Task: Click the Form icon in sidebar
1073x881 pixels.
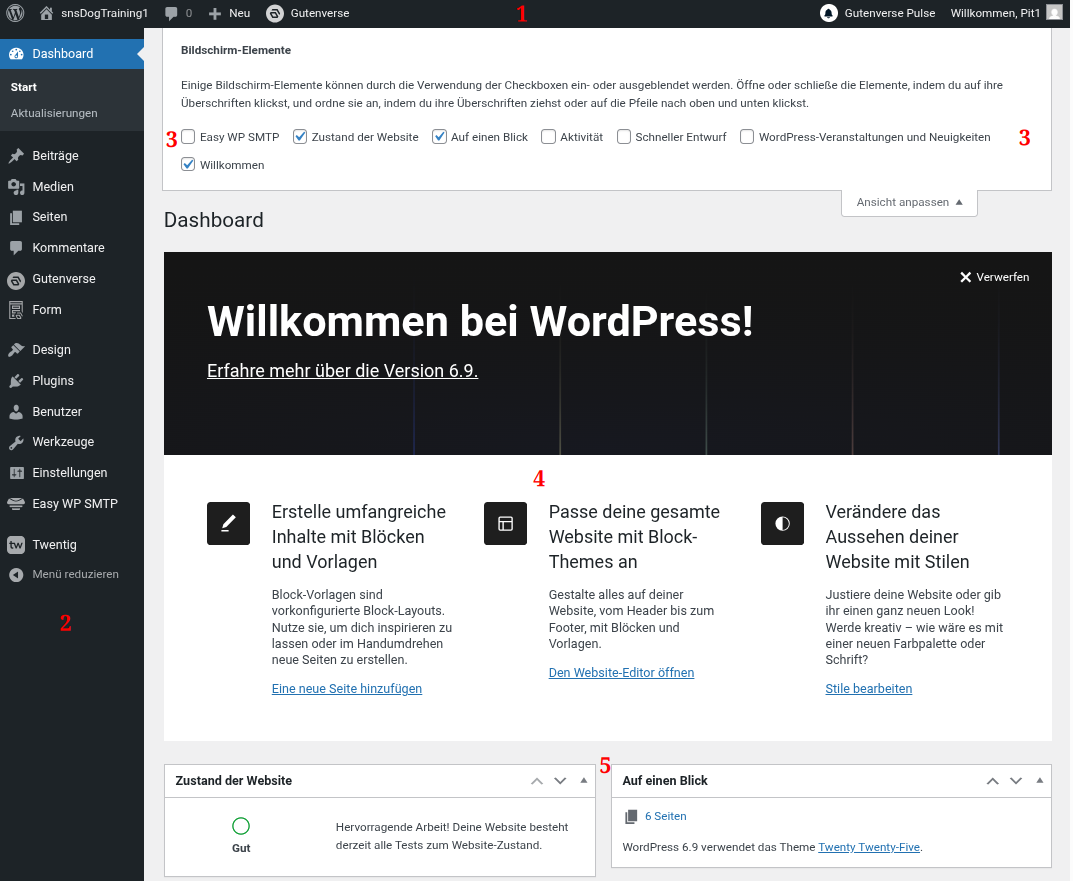Action: pos(16,310)
